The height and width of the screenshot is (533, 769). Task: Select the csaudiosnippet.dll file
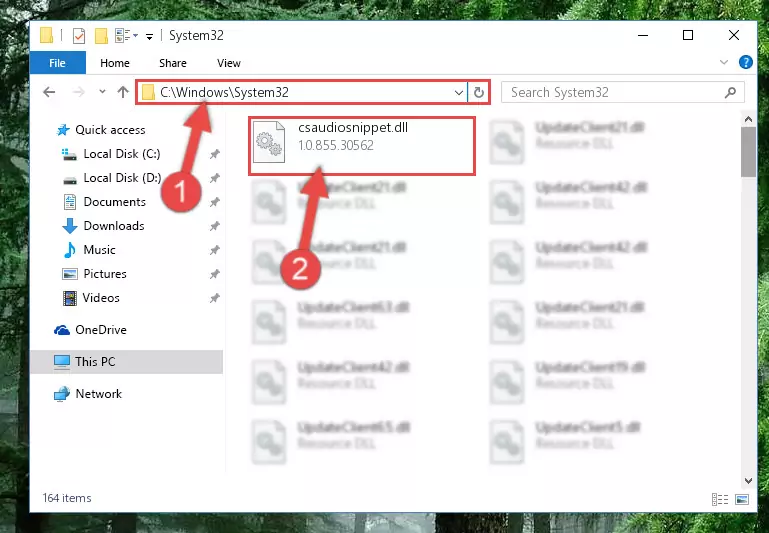[x=362, y=146]
